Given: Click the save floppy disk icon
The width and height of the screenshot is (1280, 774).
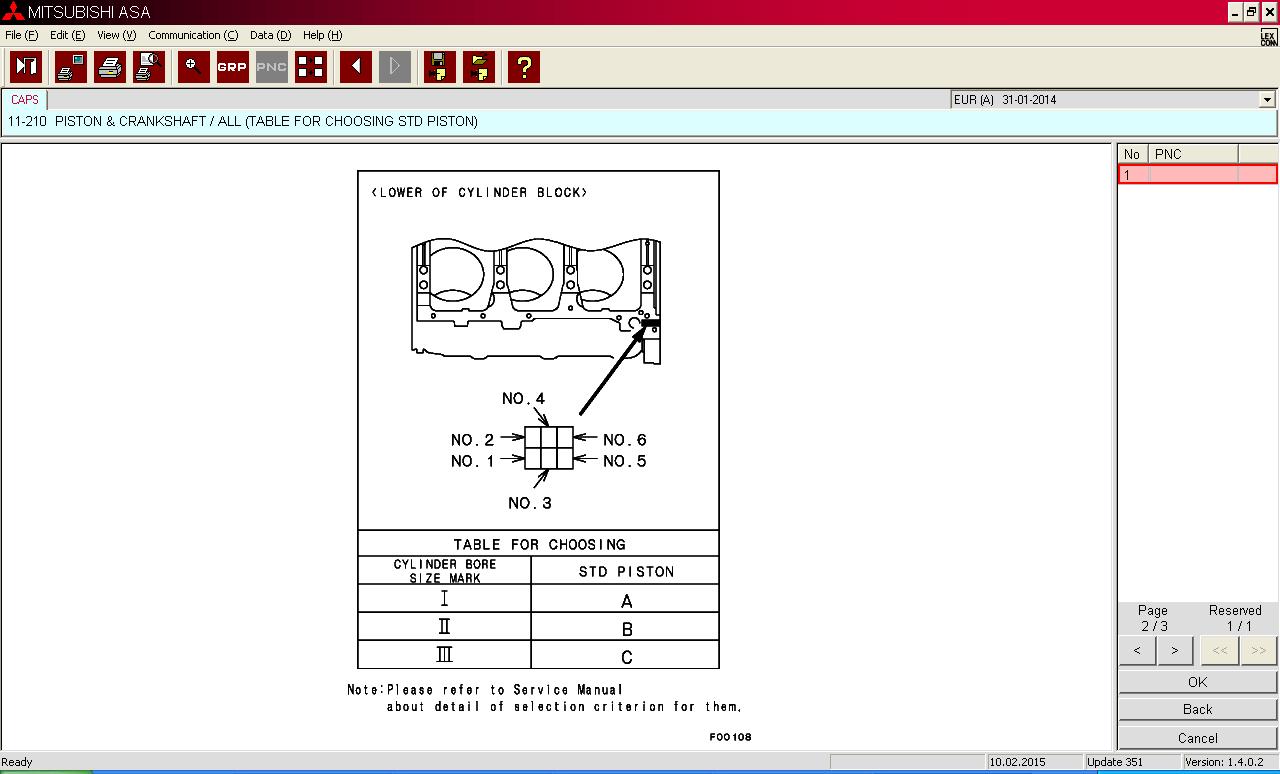Looking at the screenshot, I should (440, 67).
